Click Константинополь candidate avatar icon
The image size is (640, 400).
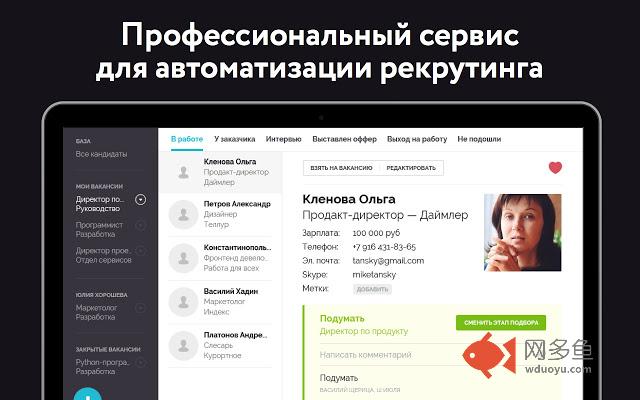tap(184, 257)
